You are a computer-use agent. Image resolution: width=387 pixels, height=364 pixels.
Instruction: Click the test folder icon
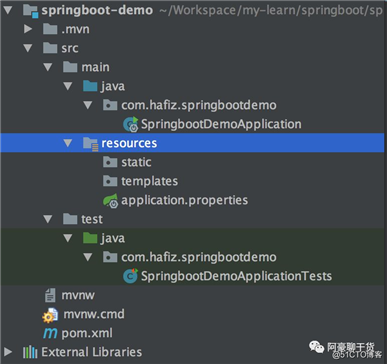tap(70, 219)
